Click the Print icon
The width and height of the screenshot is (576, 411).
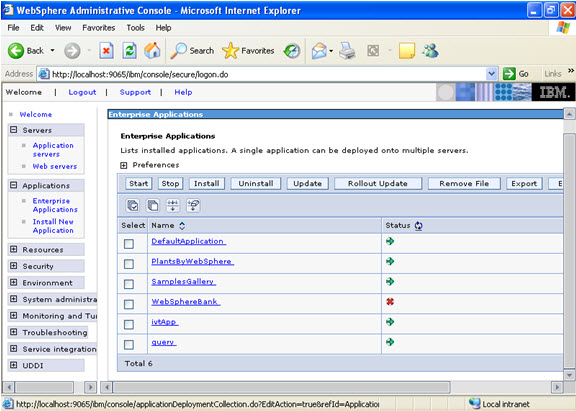(x=347, y=51)
